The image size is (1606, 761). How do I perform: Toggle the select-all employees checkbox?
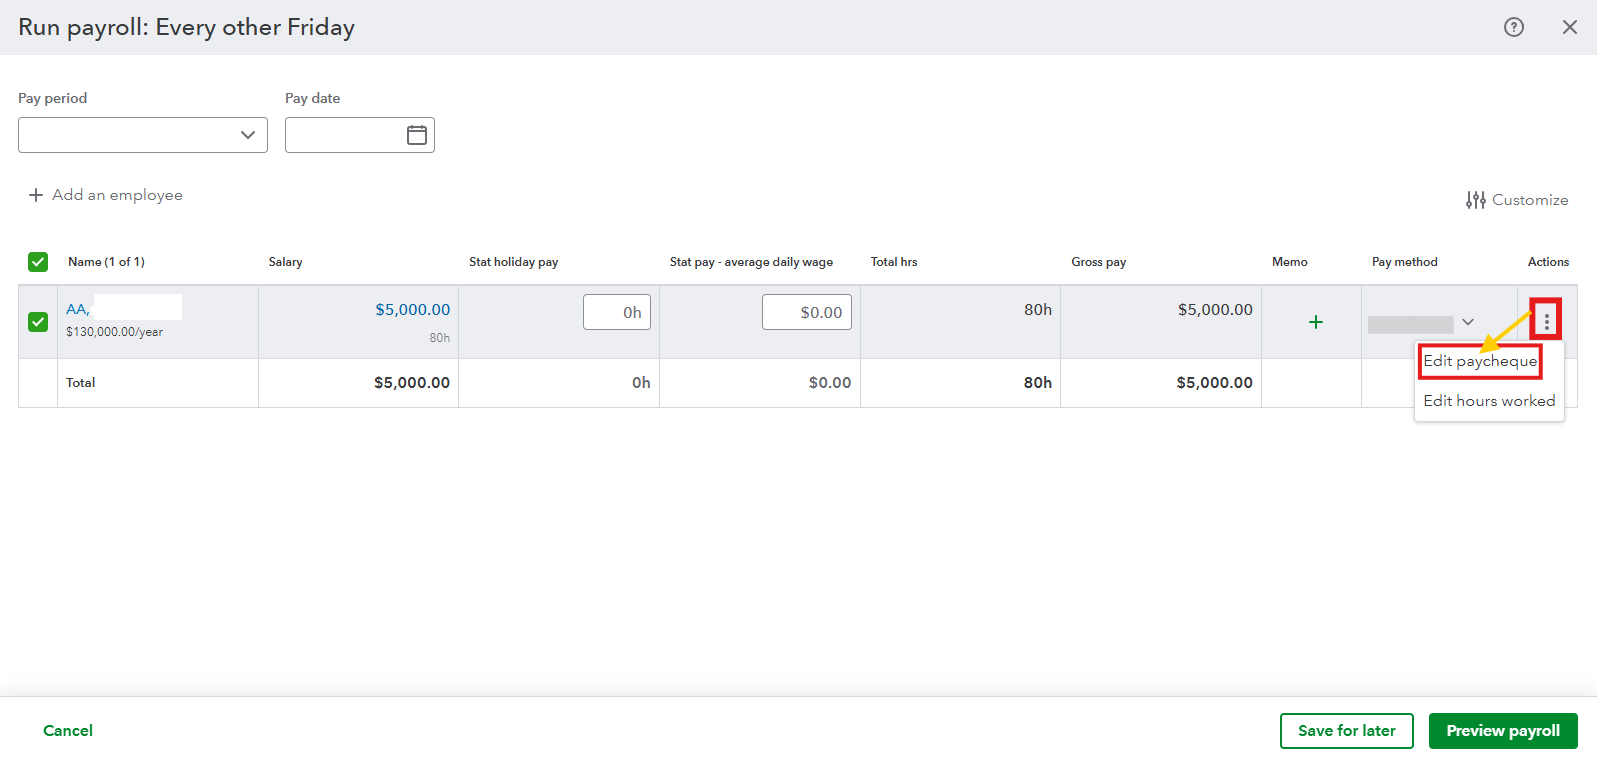point(38,262)
